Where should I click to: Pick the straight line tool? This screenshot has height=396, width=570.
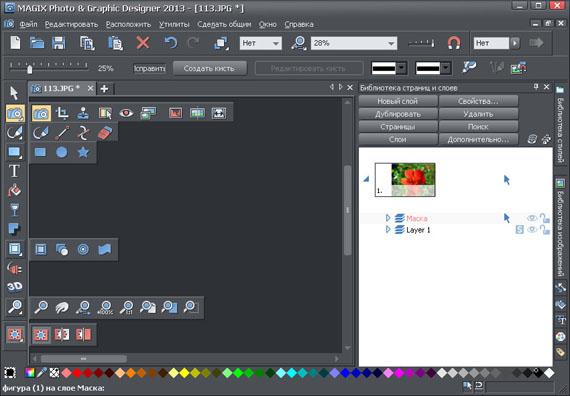62,133
